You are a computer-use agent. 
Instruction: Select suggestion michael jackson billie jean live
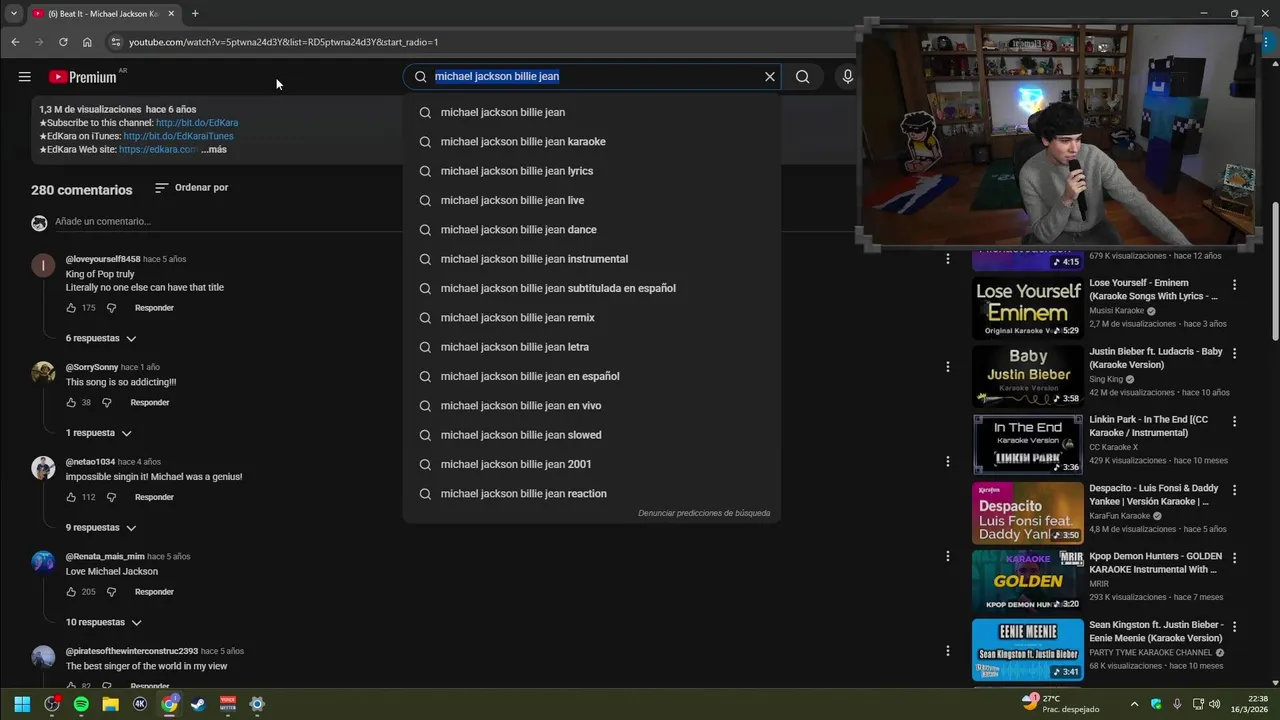[592, 200]
